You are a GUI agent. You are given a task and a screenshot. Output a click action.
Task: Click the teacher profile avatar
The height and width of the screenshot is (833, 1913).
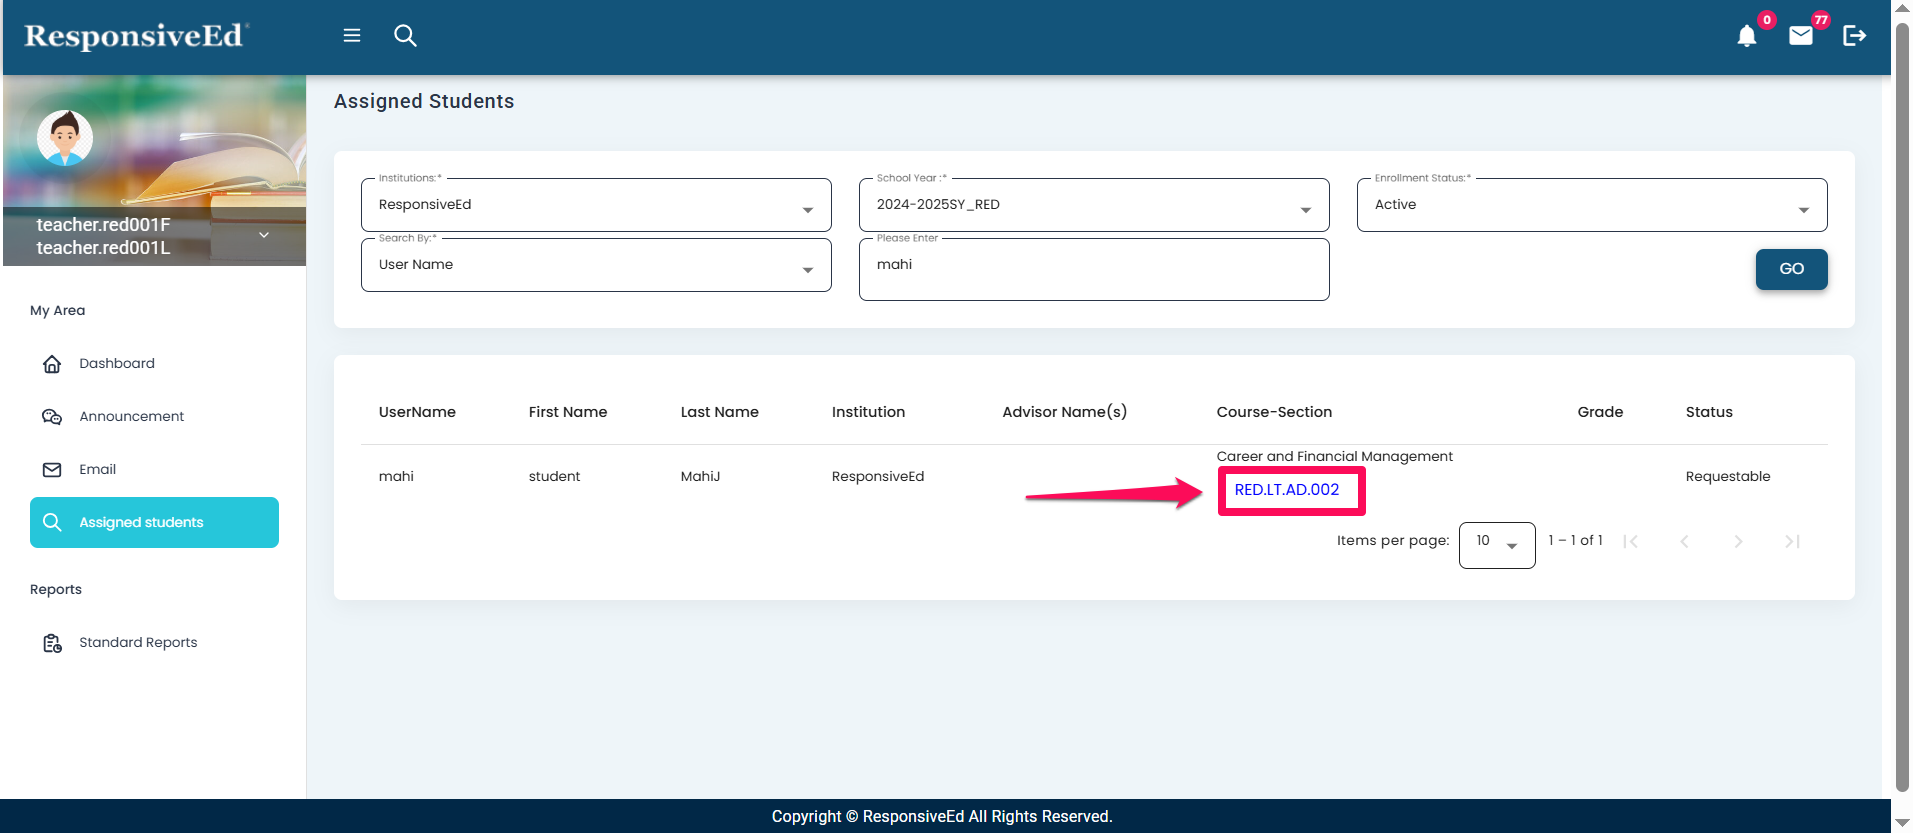coord(65,138)
